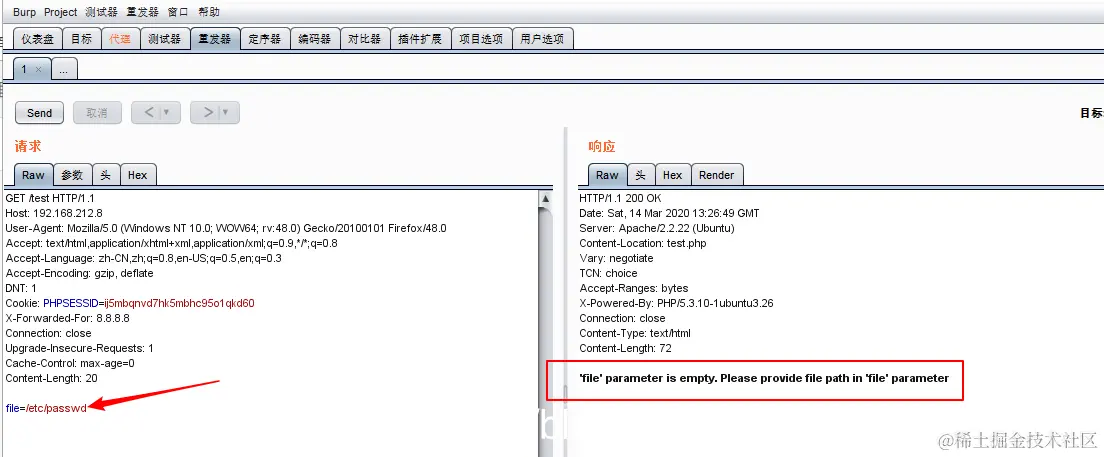Select the response 头 tab
Screen dimensions: 1104x457
(x=641, y=175)
